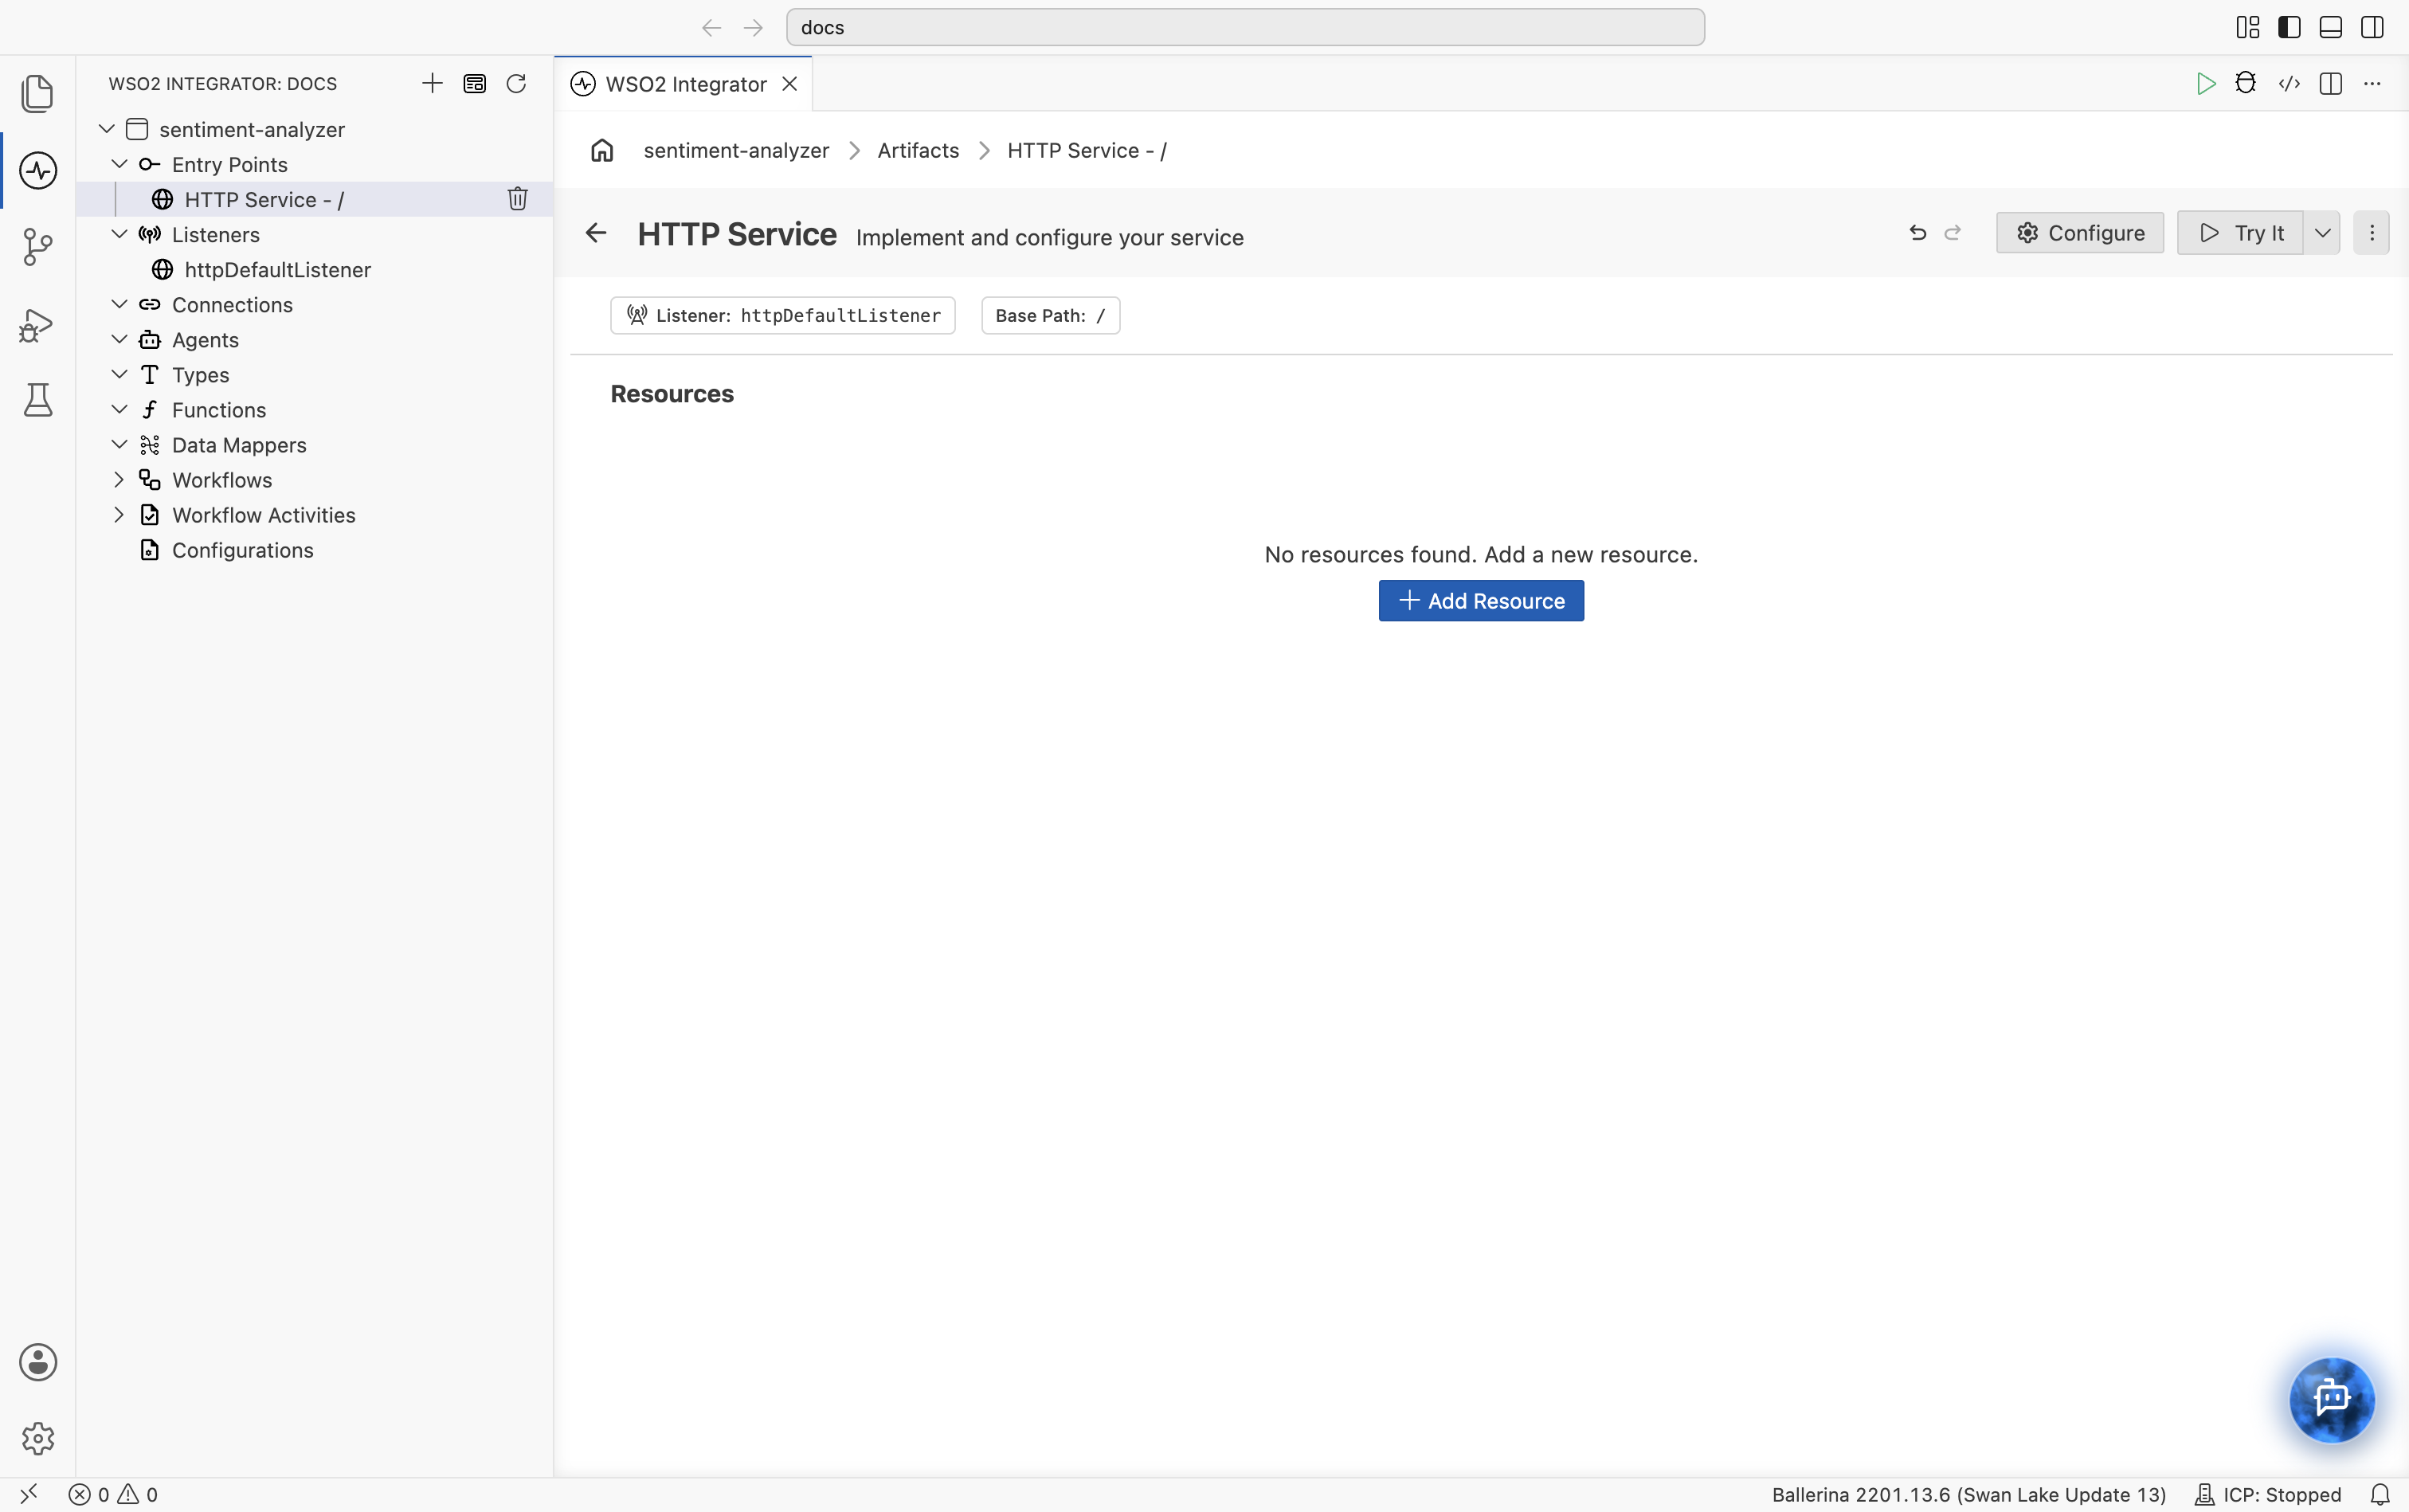The height and width of the screenshot is (1512, 2409).
Task: Open the Accounts icon in activity bar
Action: (37, 1362)
